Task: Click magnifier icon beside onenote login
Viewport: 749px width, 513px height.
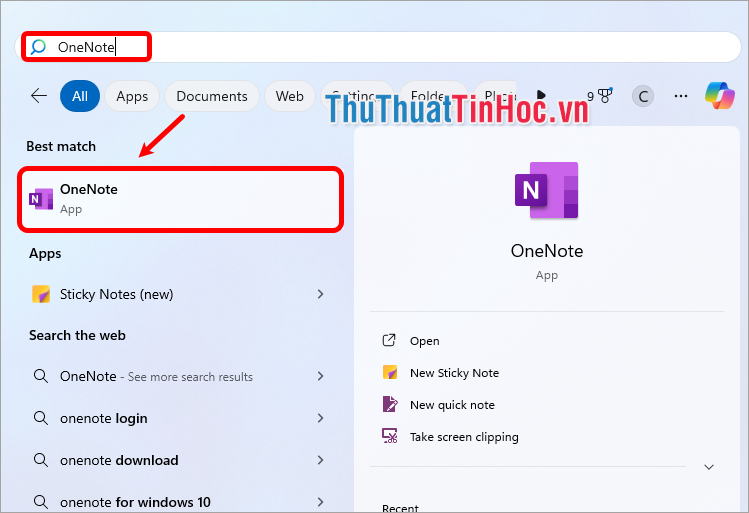Action: pos(41,418)
